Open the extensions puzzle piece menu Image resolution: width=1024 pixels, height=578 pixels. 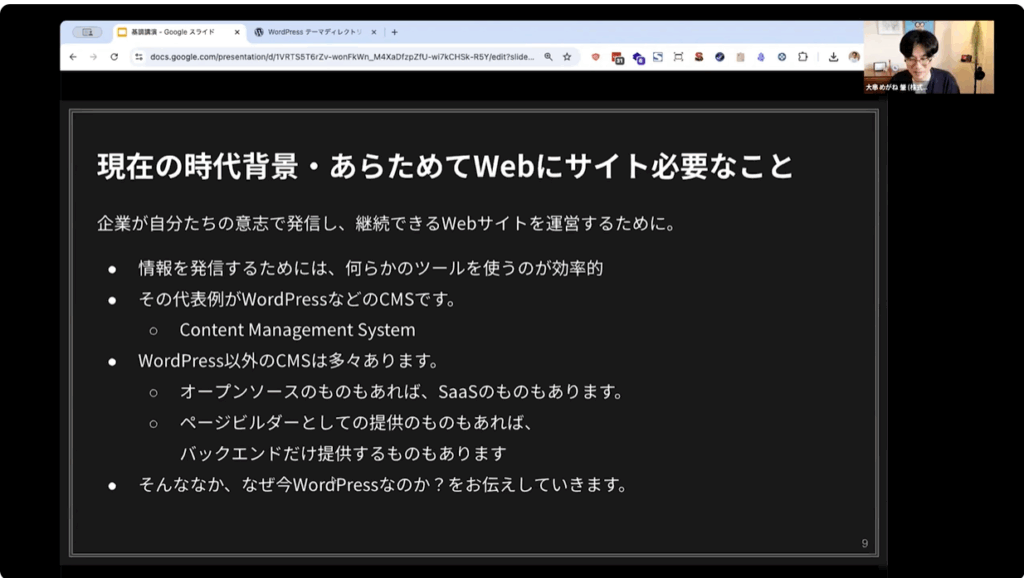[x=803, y=57]
